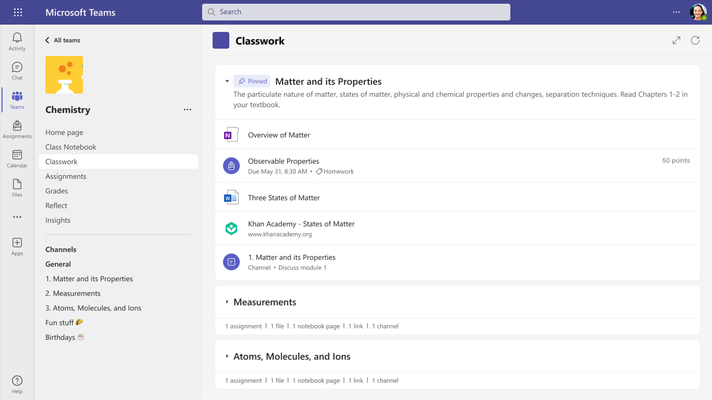
Task: Expand Classwork to full screen
Action: pos(676,40)
